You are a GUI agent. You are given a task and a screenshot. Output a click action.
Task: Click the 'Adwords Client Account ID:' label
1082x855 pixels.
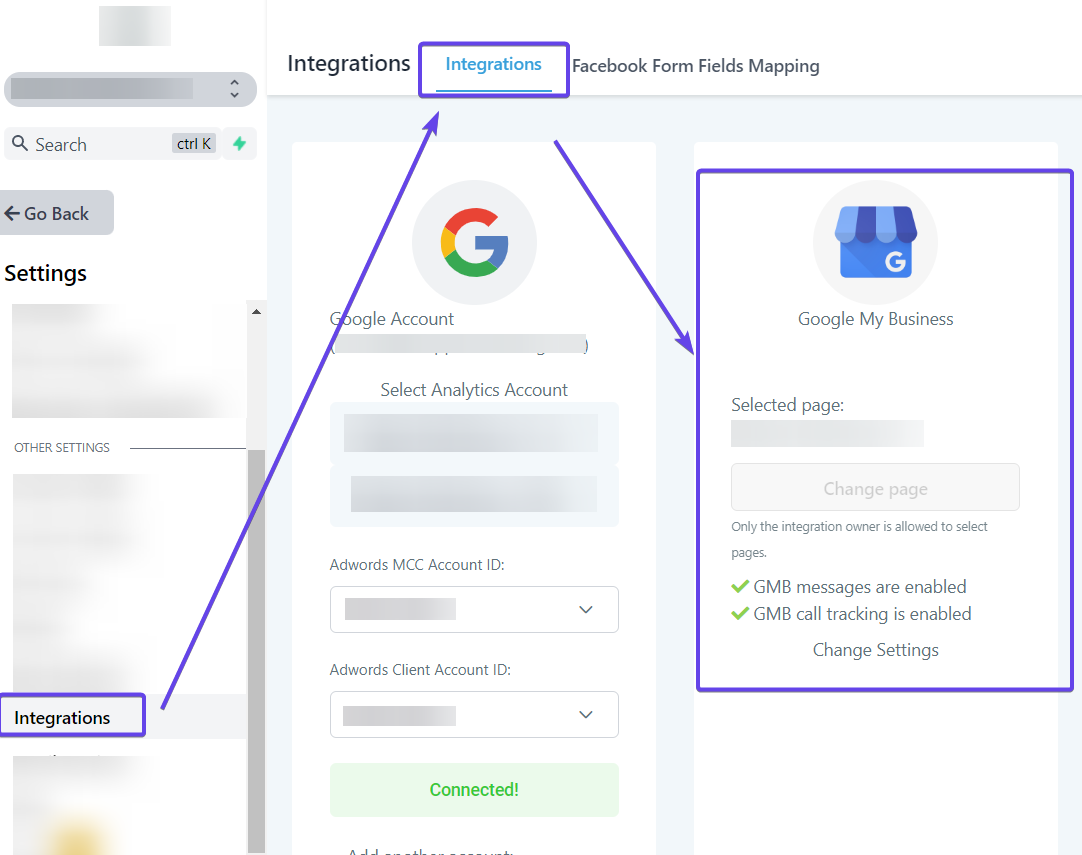[x=420, y=670]
